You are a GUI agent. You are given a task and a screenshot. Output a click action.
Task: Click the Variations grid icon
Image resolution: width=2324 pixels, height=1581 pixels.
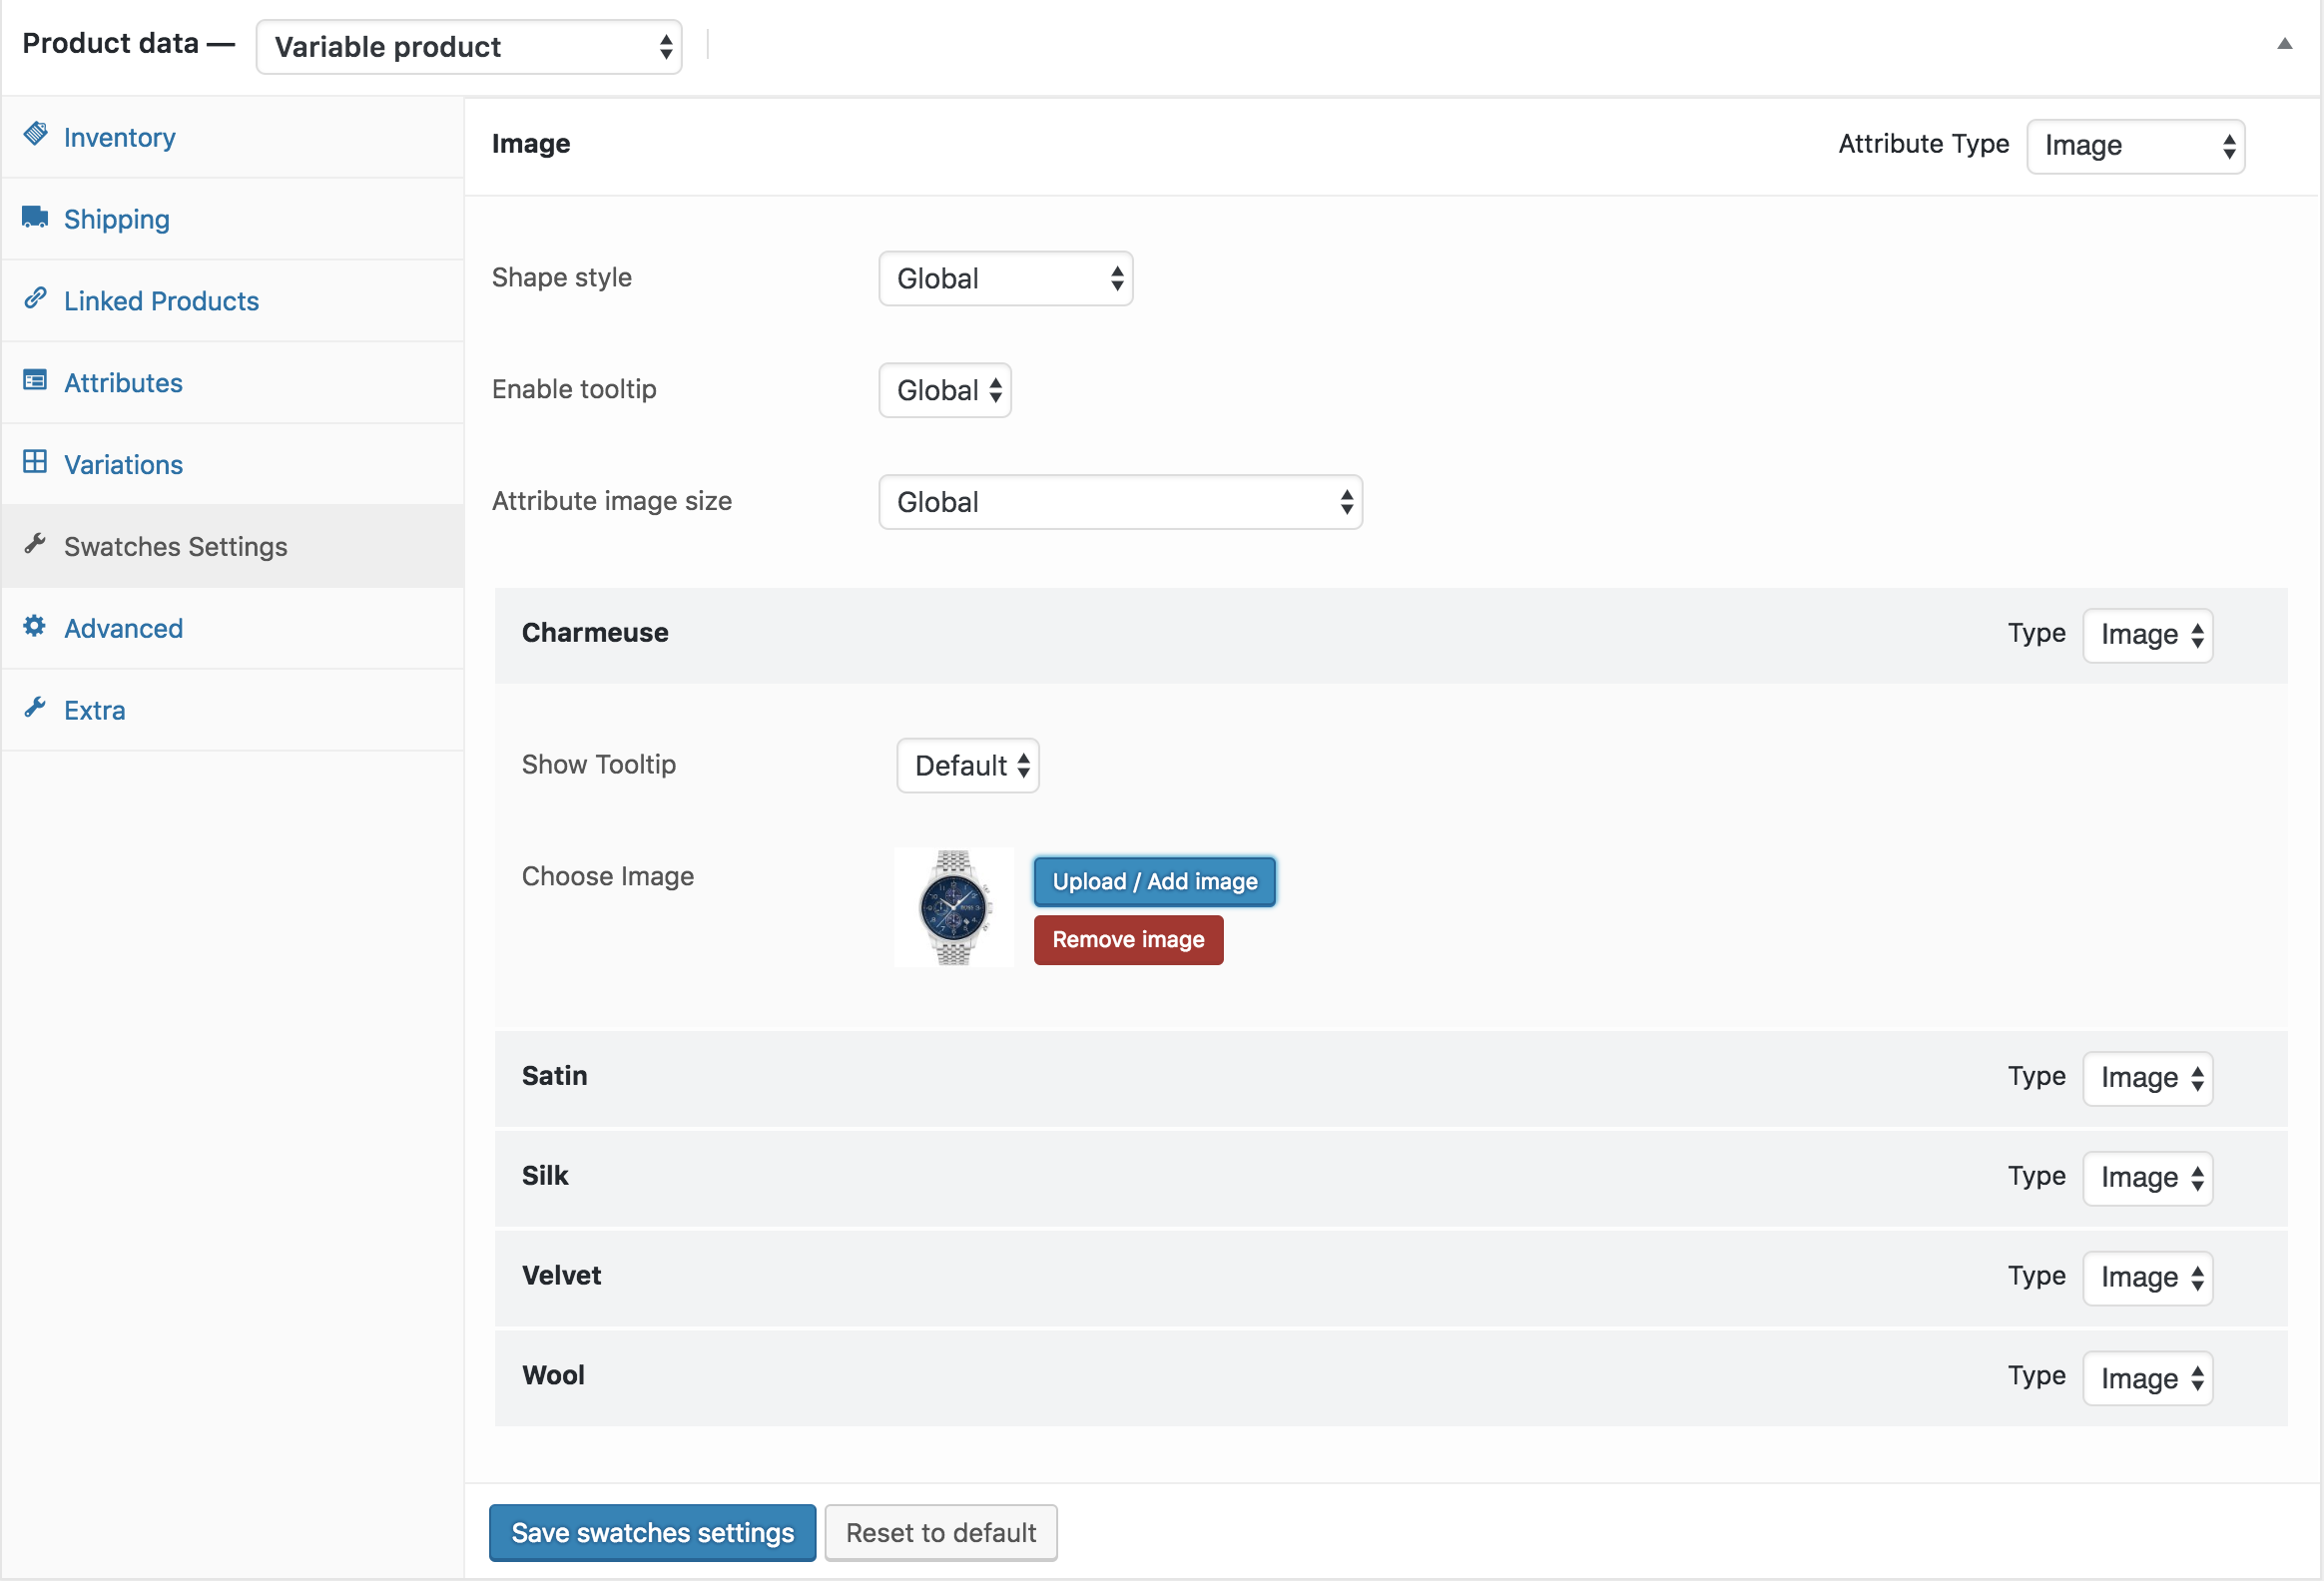(x=36, y=462)
